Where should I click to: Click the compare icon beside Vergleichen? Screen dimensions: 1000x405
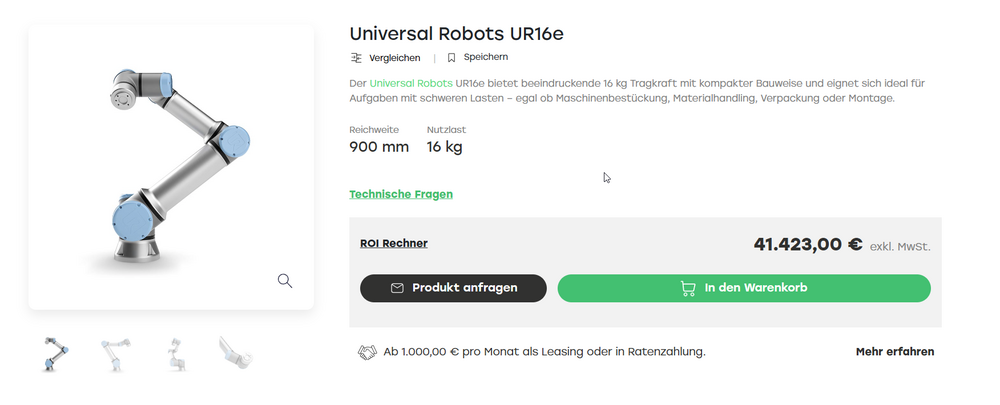point(356,58)
